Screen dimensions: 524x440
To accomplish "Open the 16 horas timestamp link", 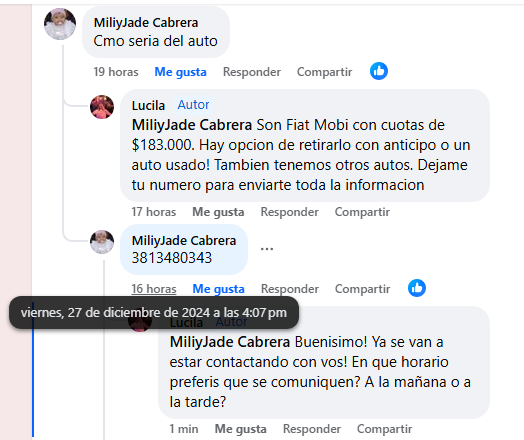I will click(x=154, y=289).
